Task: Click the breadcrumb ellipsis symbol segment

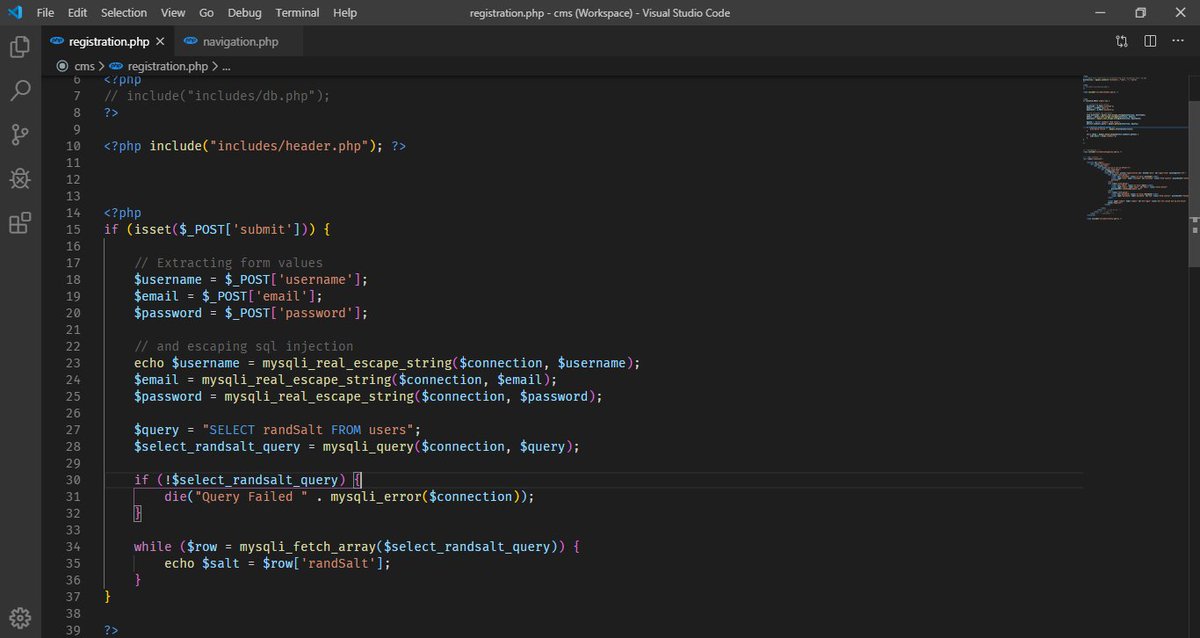Action: click(x=226, y=66)
